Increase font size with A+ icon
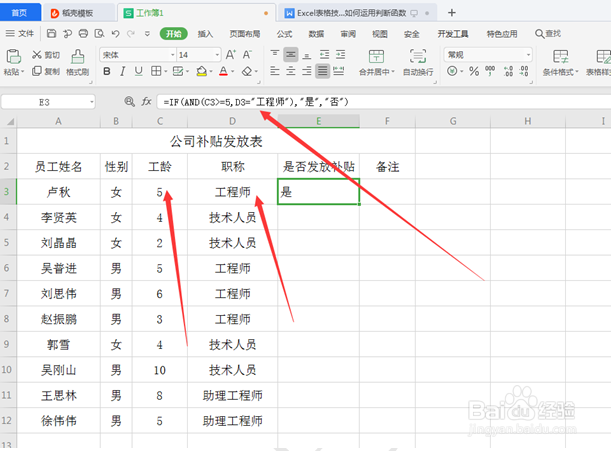Screen dimensions: 611x451 (x=231, y=55)
